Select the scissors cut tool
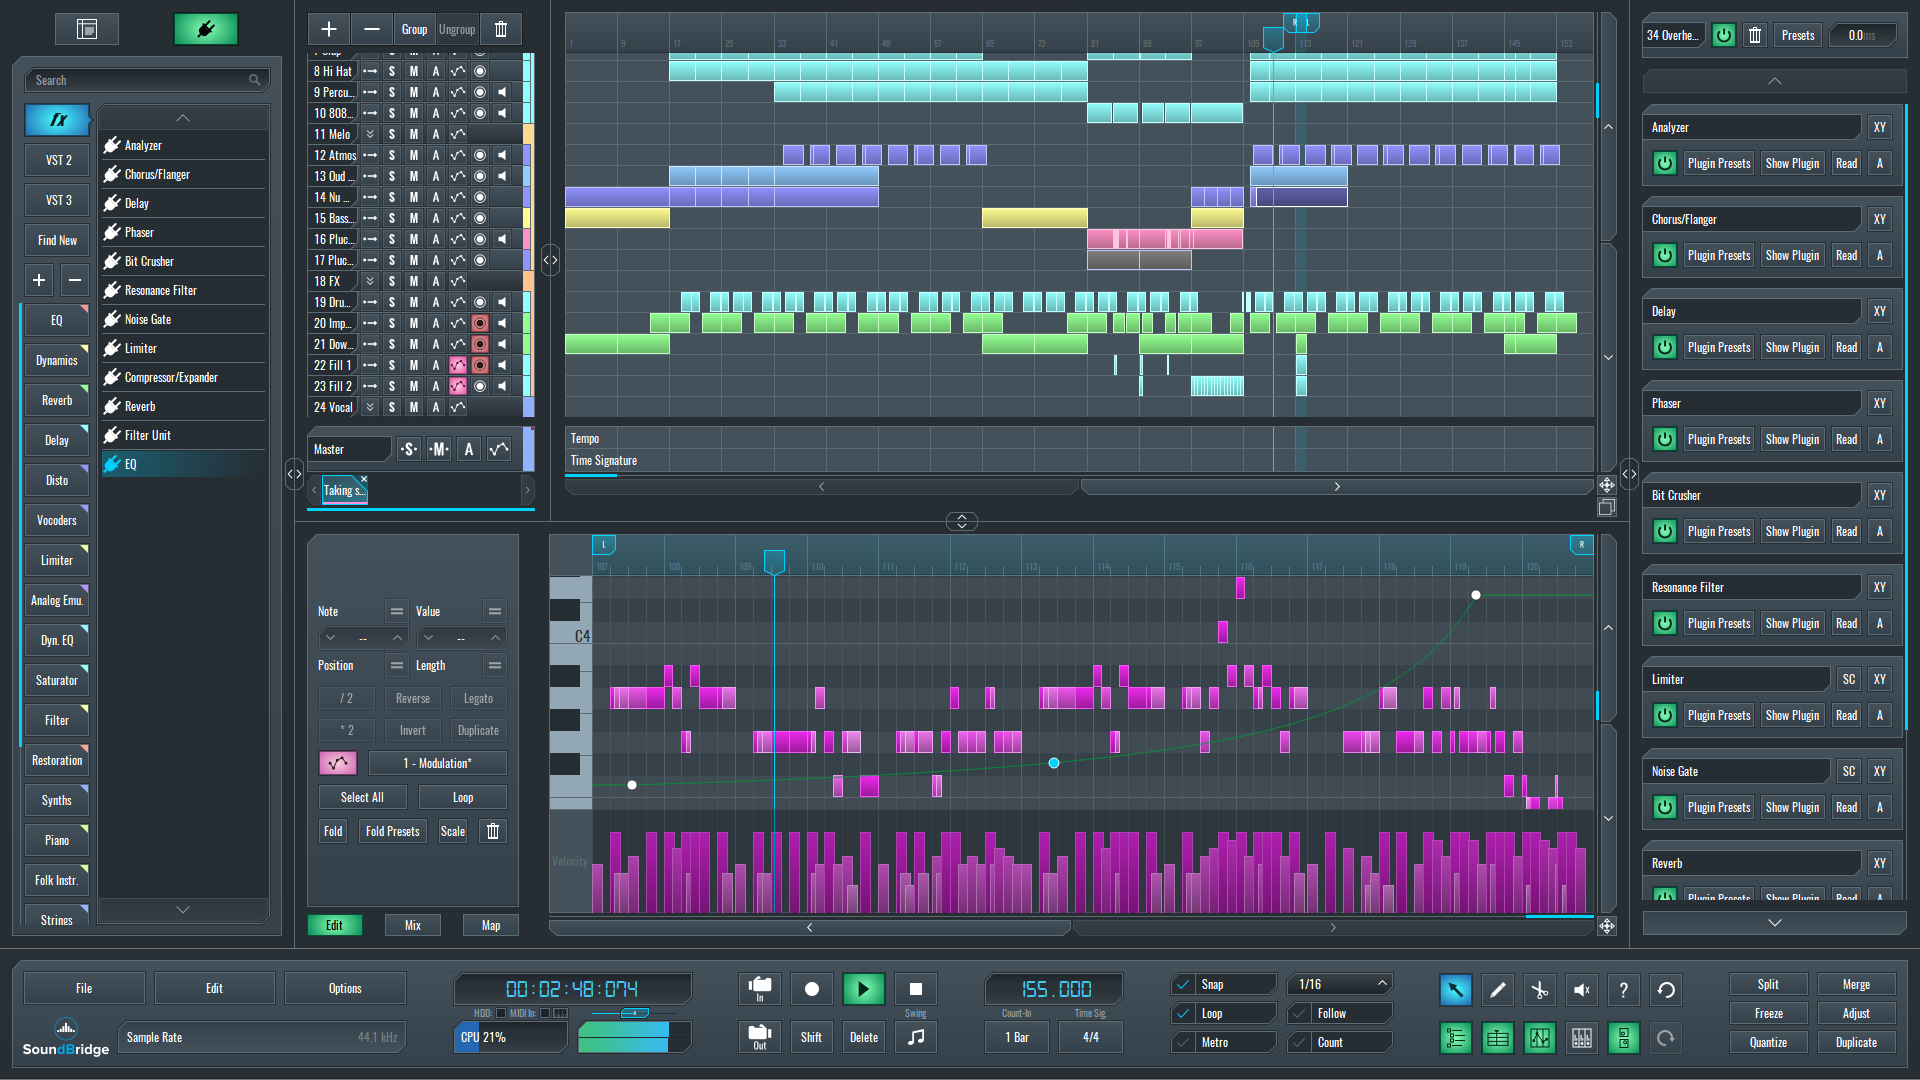 (x=1540, y=990)
